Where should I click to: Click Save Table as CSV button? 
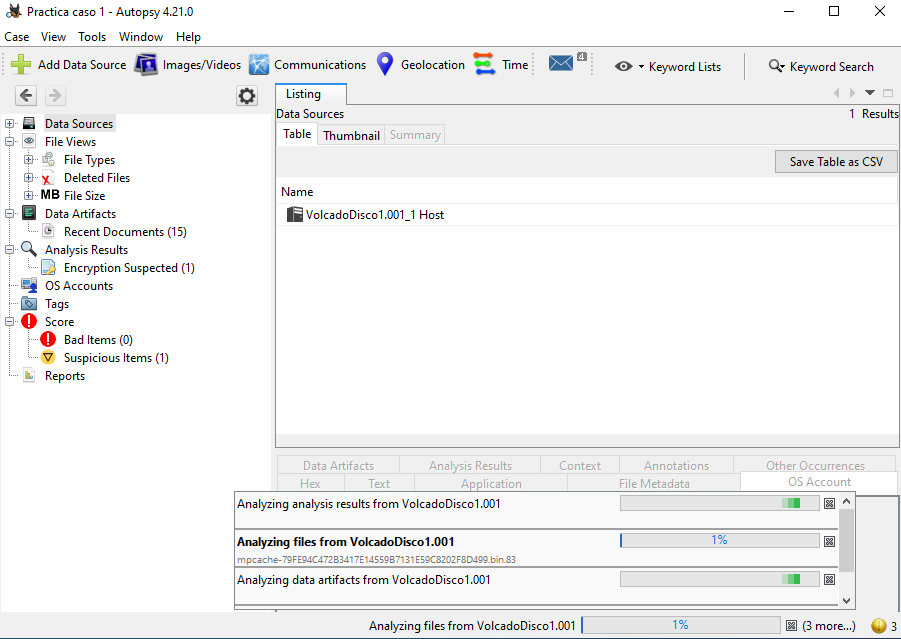click(835, 162)
